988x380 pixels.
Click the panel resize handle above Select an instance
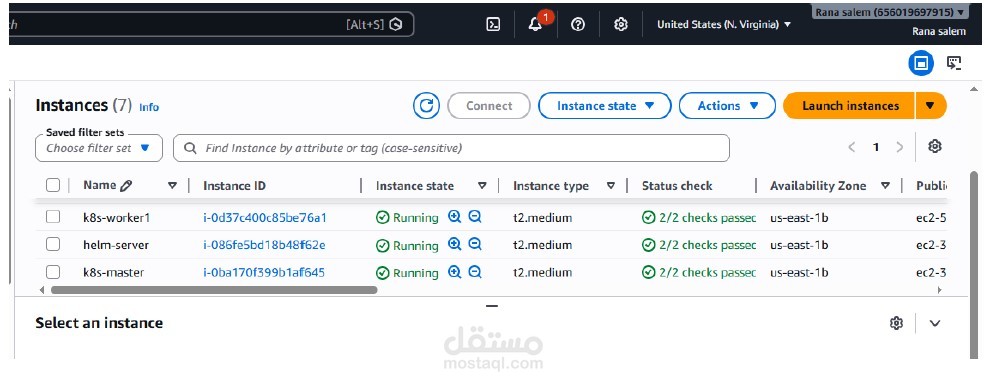(492, 306)
